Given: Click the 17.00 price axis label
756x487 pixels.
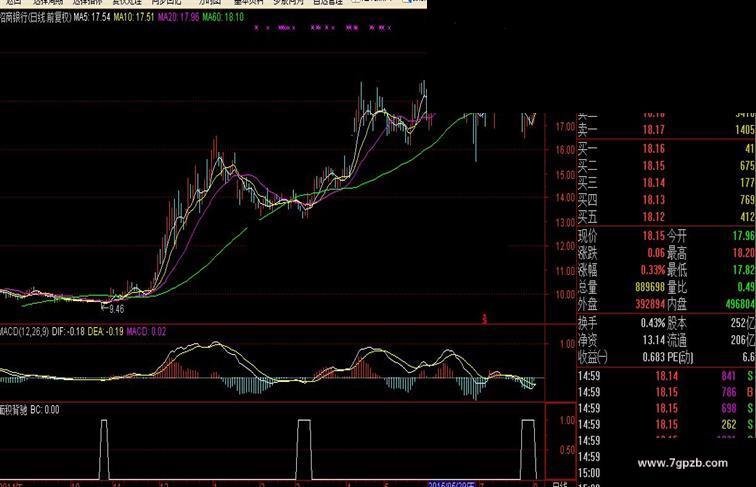Looking at the screenshot, I should click(x=565, y=127).
